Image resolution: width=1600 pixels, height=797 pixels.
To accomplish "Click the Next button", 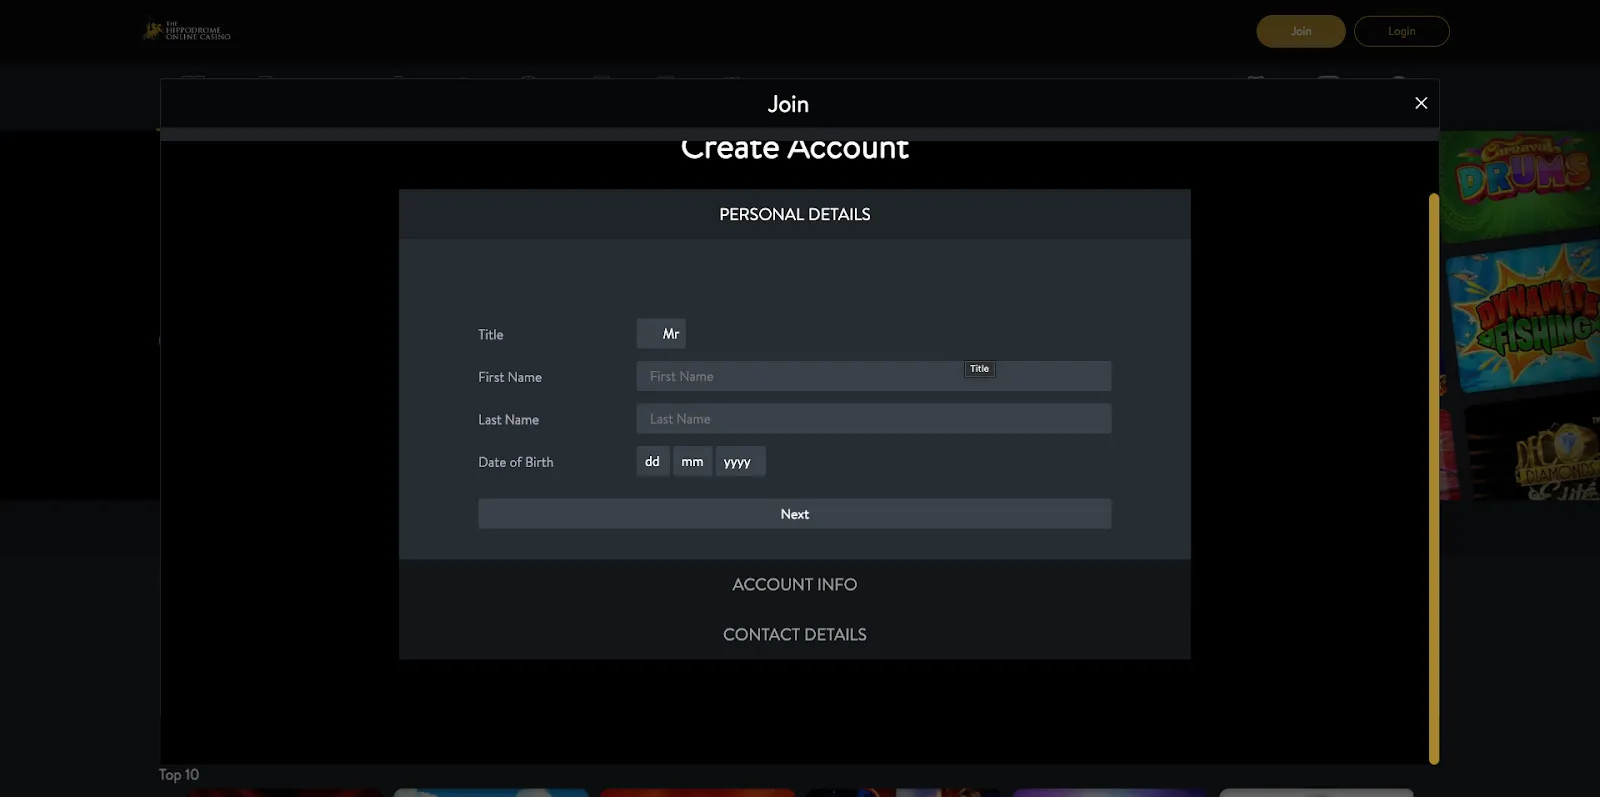I will tap(794, 514).
